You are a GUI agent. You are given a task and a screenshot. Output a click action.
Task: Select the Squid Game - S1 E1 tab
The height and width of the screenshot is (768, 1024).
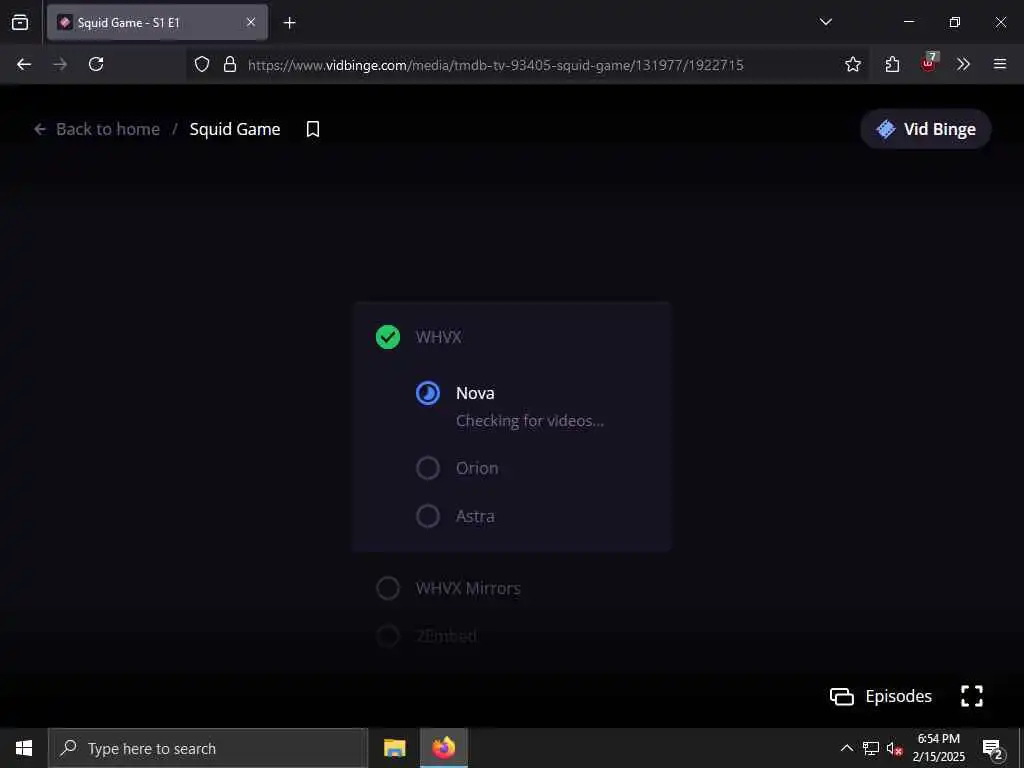click(x=157, y=22)
